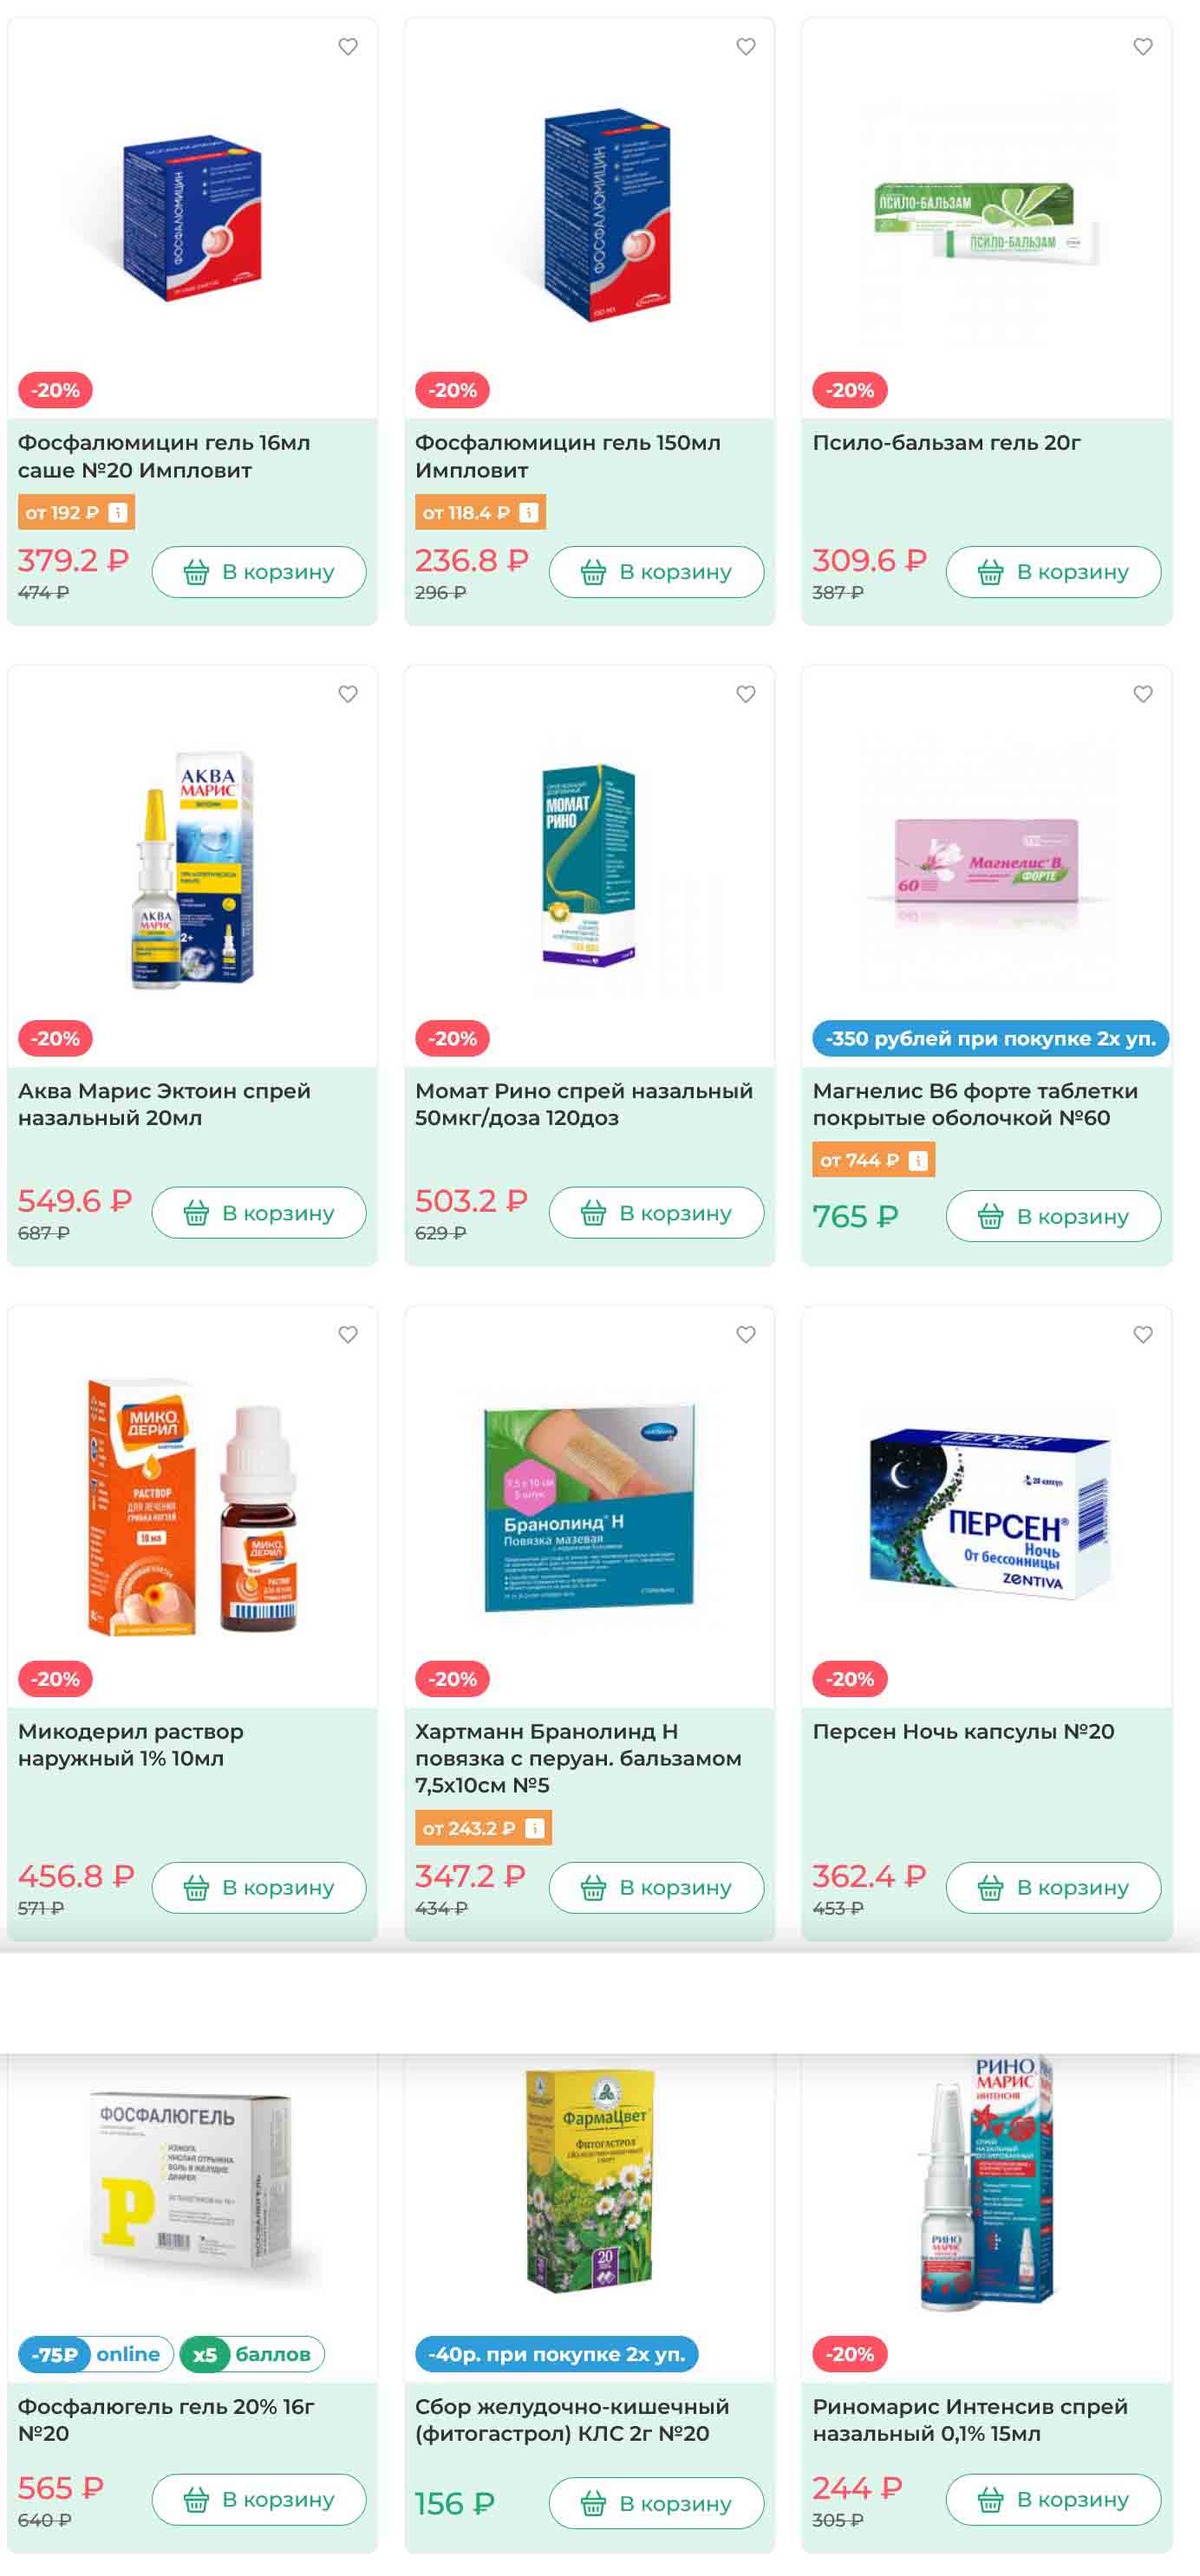
Task: Click heart icon on Момат Рино card
Action: (x=746, y=694)
